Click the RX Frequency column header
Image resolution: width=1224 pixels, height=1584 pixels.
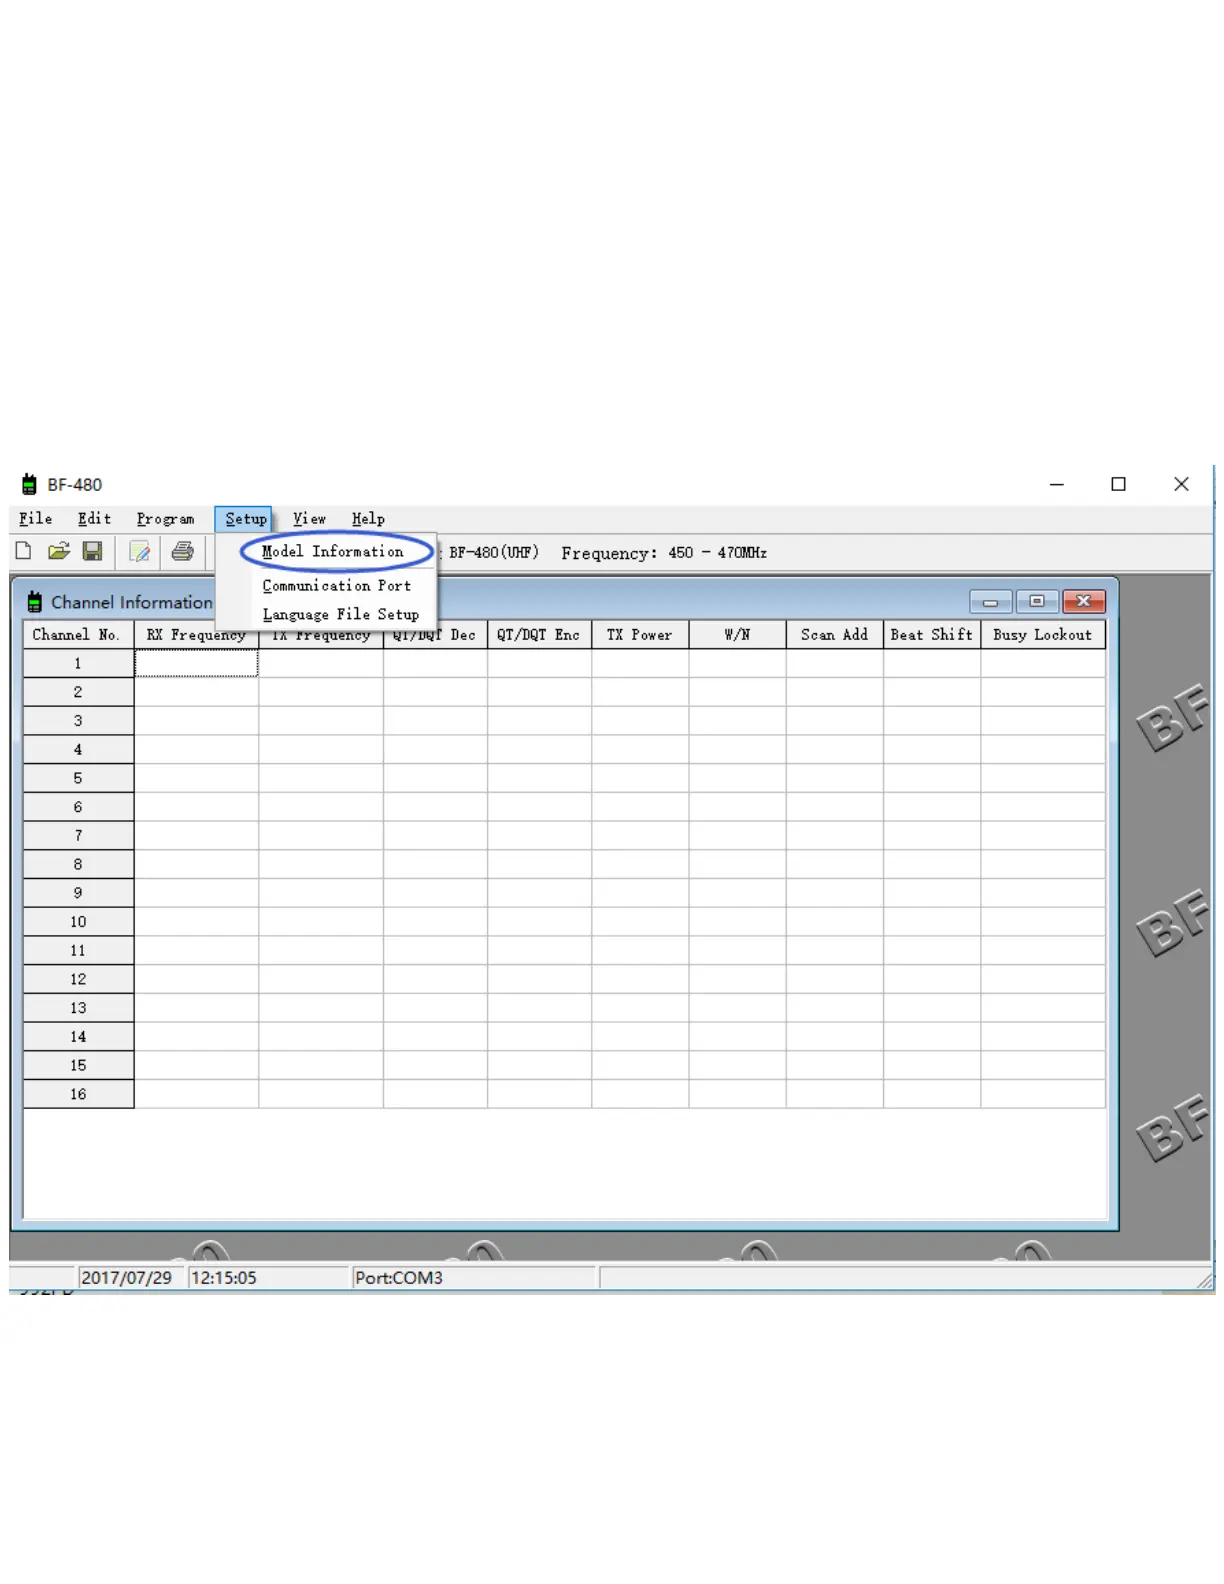(196, 635)
